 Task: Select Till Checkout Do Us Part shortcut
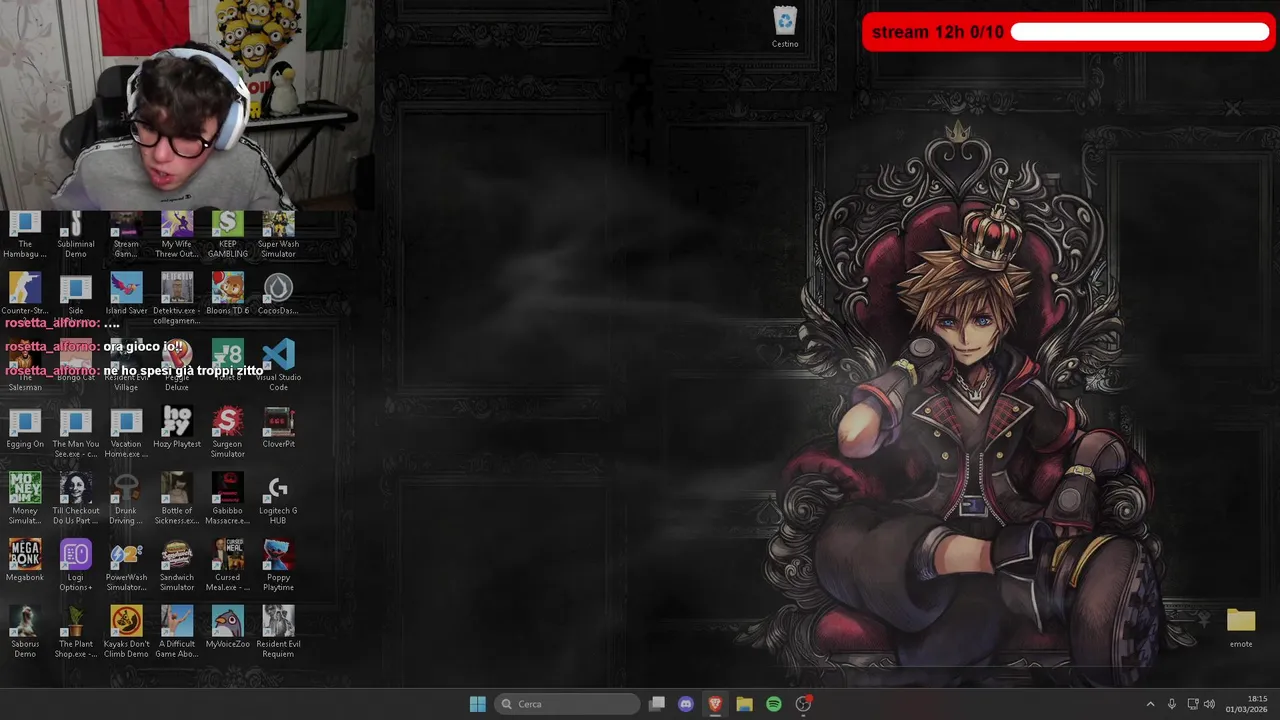click(76, 499)
